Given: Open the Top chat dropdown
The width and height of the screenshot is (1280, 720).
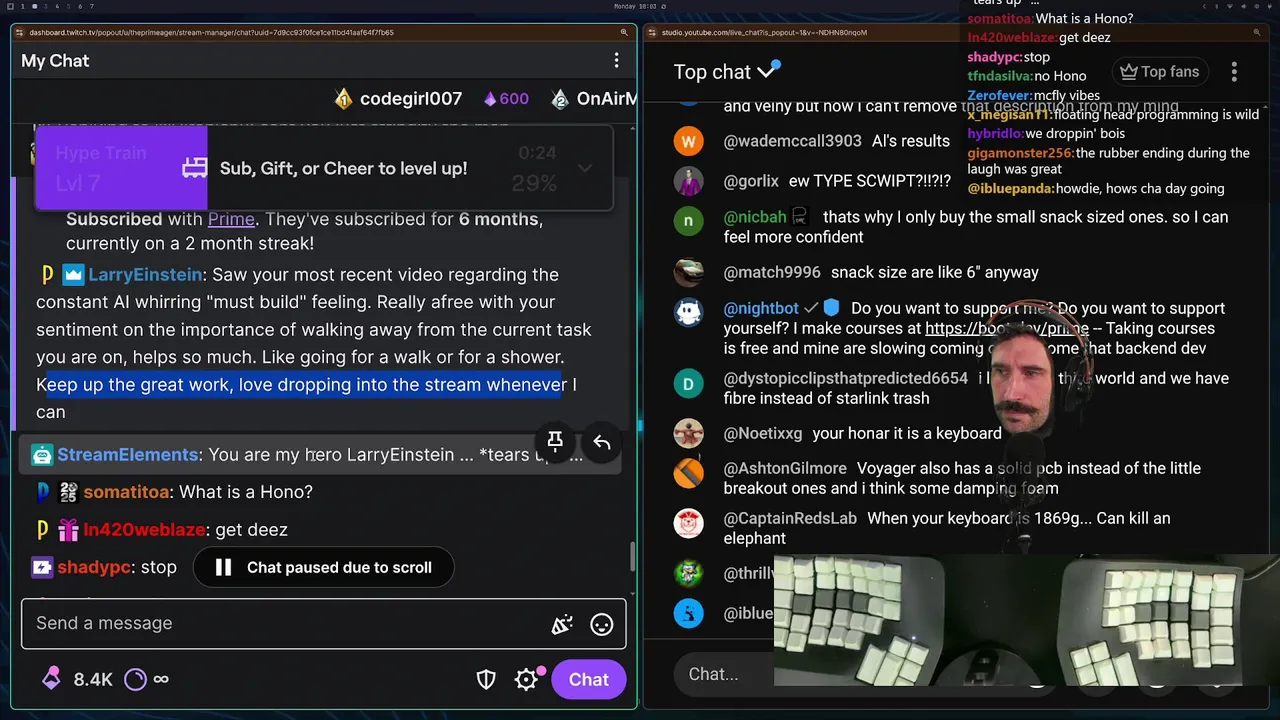Looking at the screenshot, I should pyautogui.click(x=726, y=72).
